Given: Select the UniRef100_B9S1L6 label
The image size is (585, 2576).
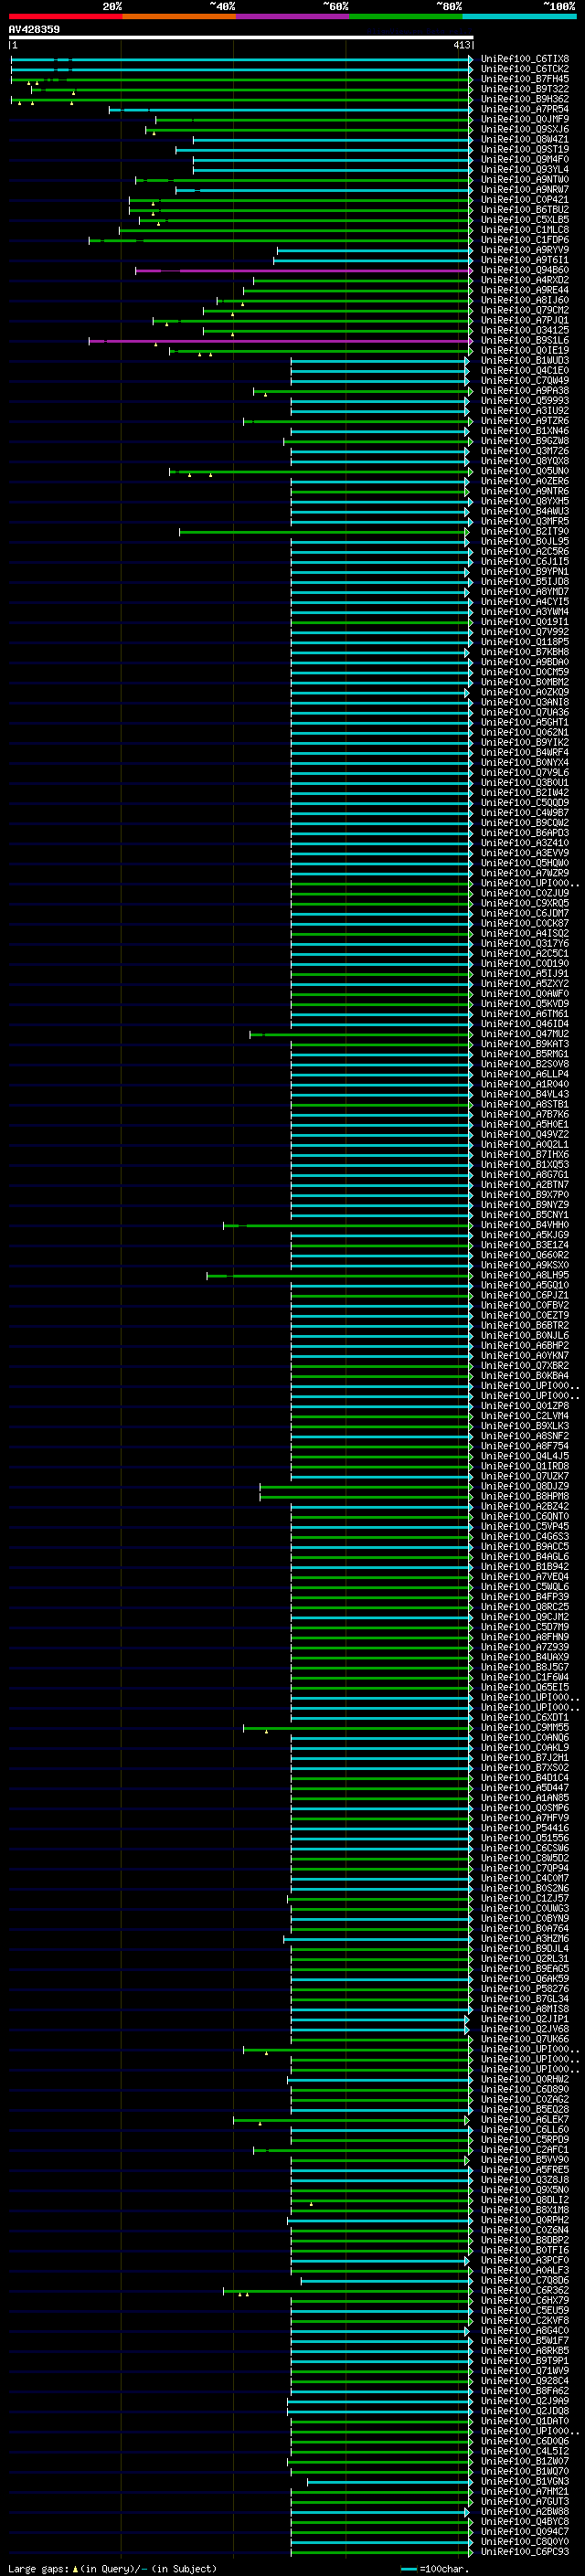Looking at the screenshot, I should [525, 340].
